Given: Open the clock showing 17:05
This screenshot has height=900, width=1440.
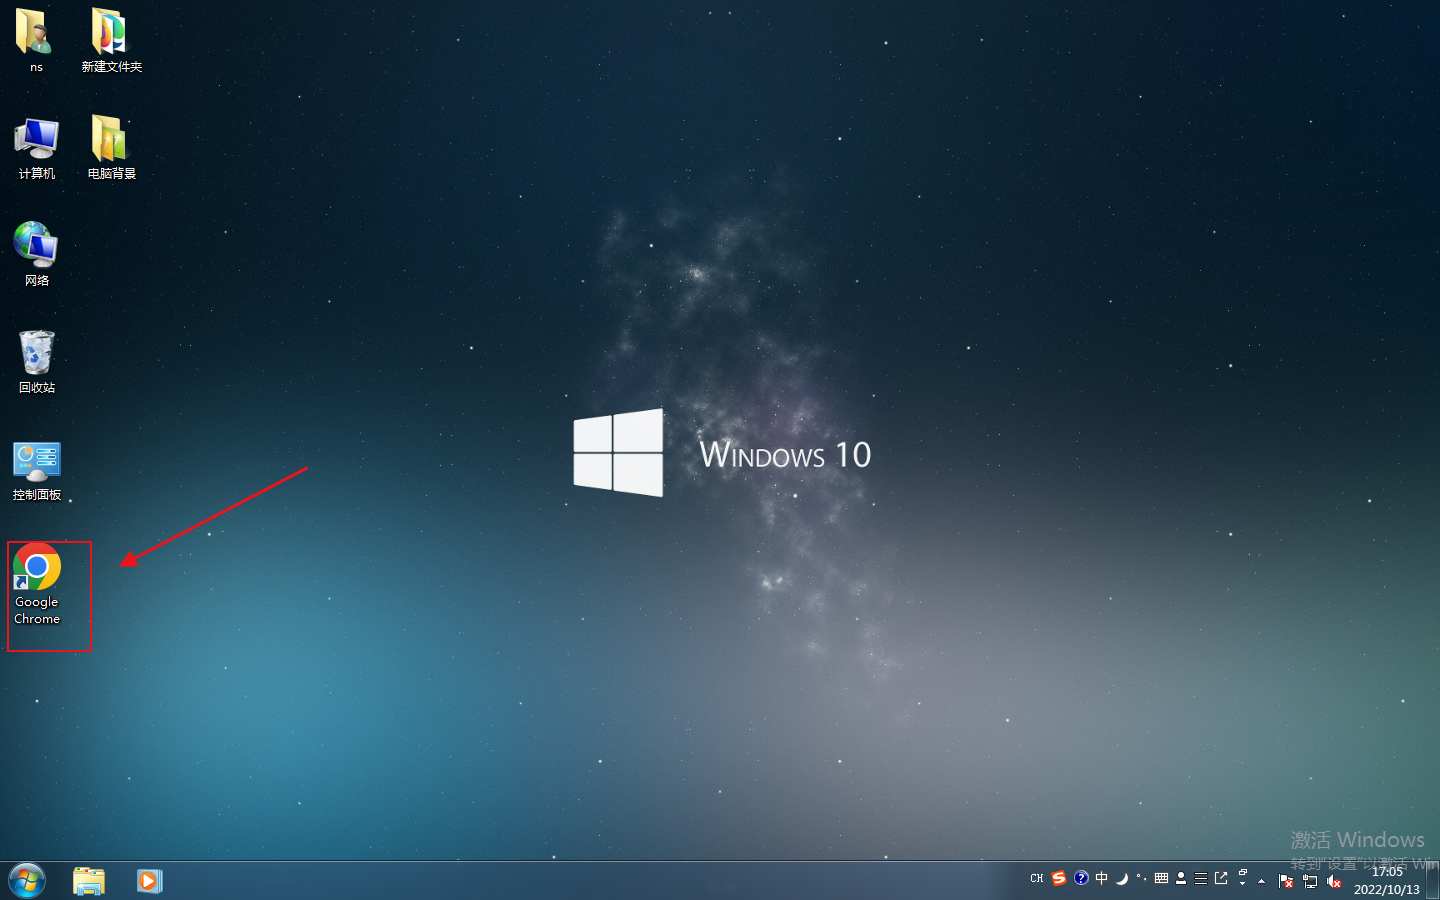Looking at the screenshot, I should (x=1387, y=880).
